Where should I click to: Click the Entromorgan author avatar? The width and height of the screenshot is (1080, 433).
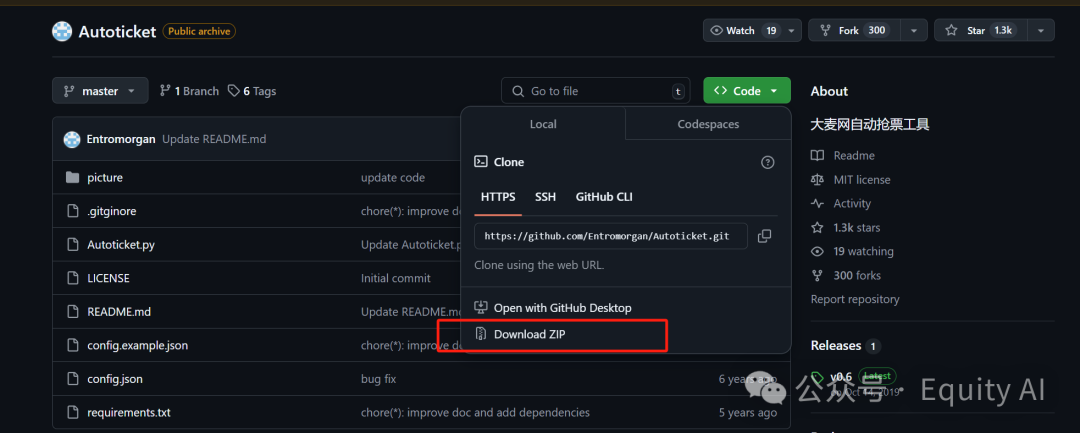click(72, 139)
